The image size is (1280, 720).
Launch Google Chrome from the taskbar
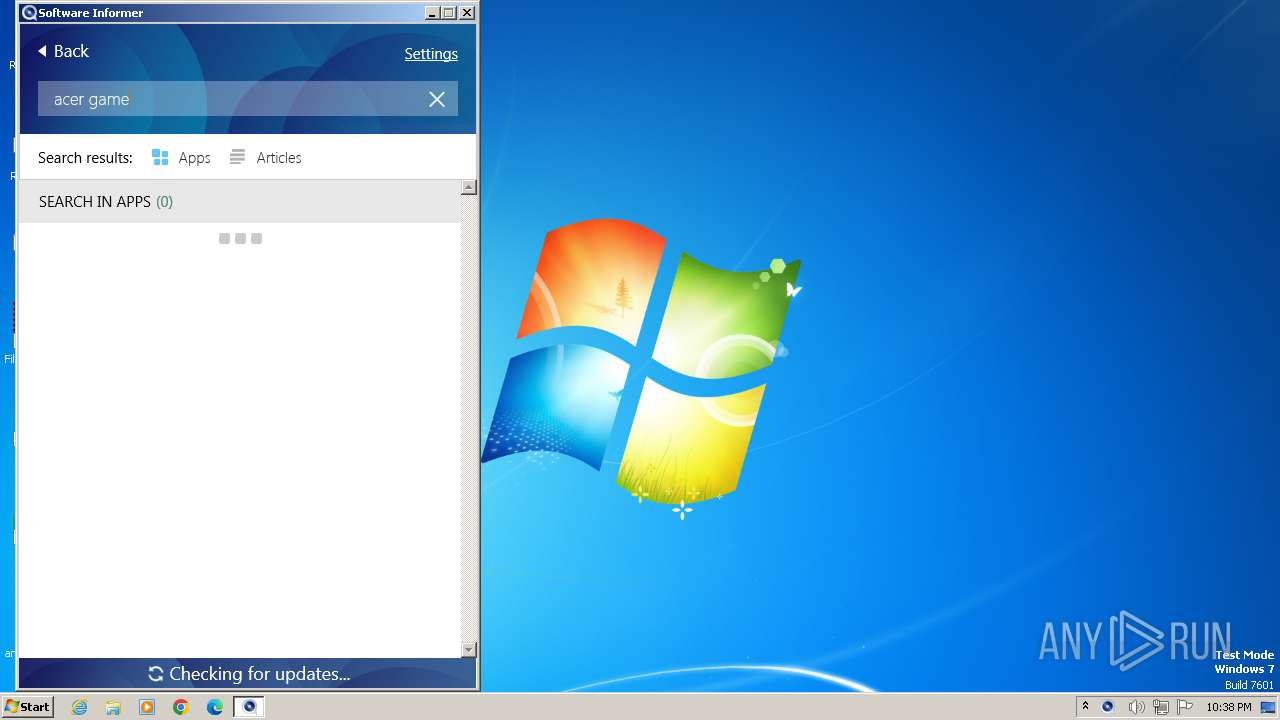(x=181, y=707)
